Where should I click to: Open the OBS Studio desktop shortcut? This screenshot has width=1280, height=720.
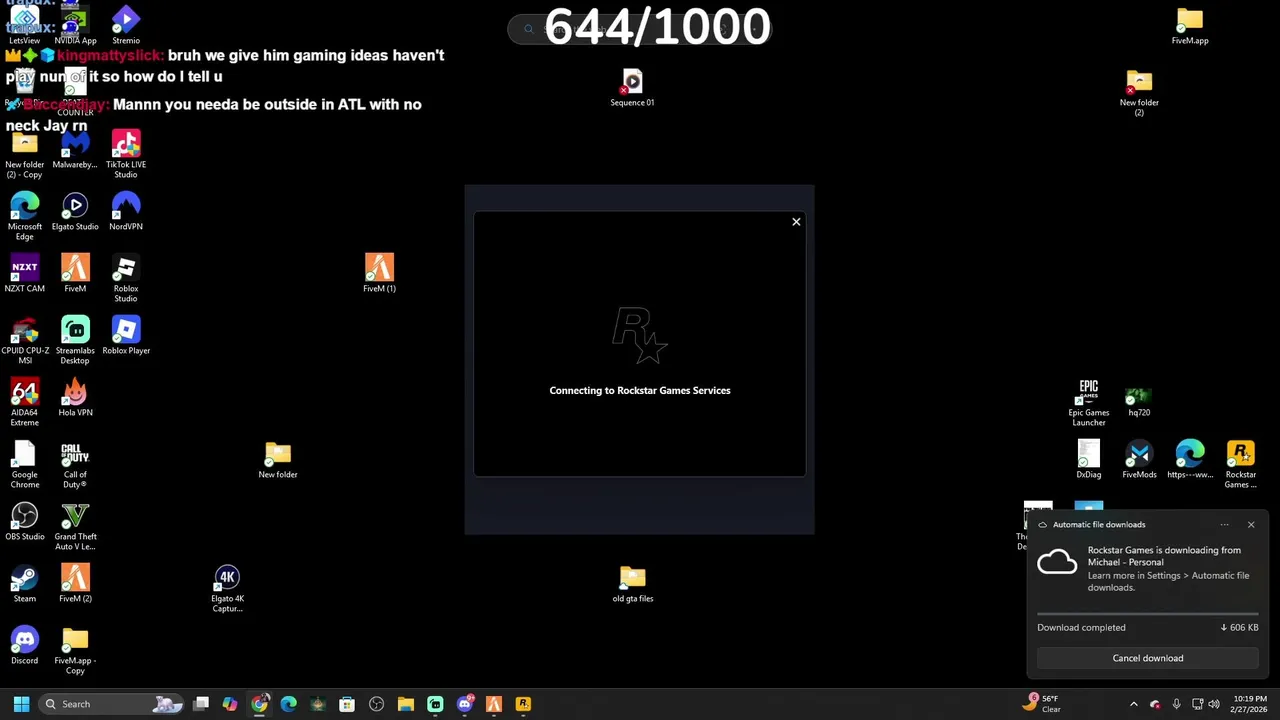[x=25, y=522]
